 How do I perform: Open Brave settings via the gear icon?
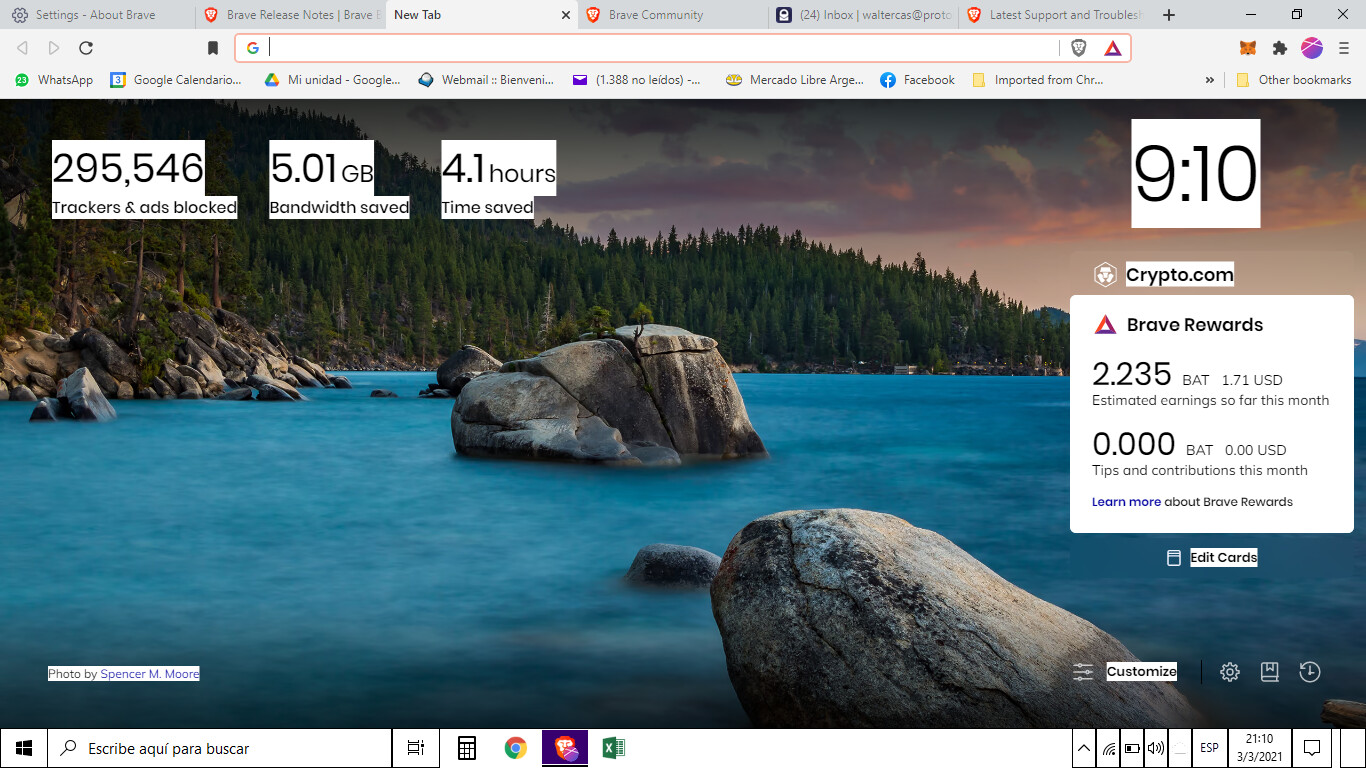tap(1229, 671)
